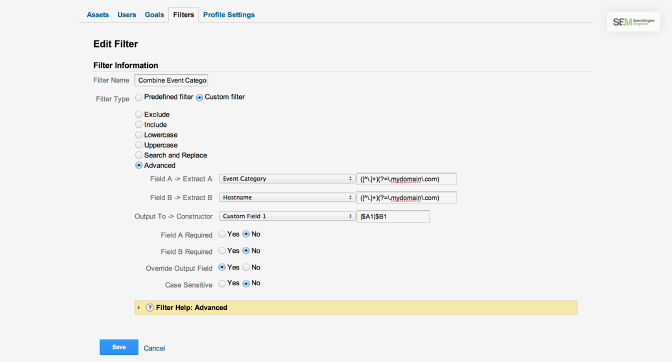Set Field A Required to Yes

coord(222,234)
